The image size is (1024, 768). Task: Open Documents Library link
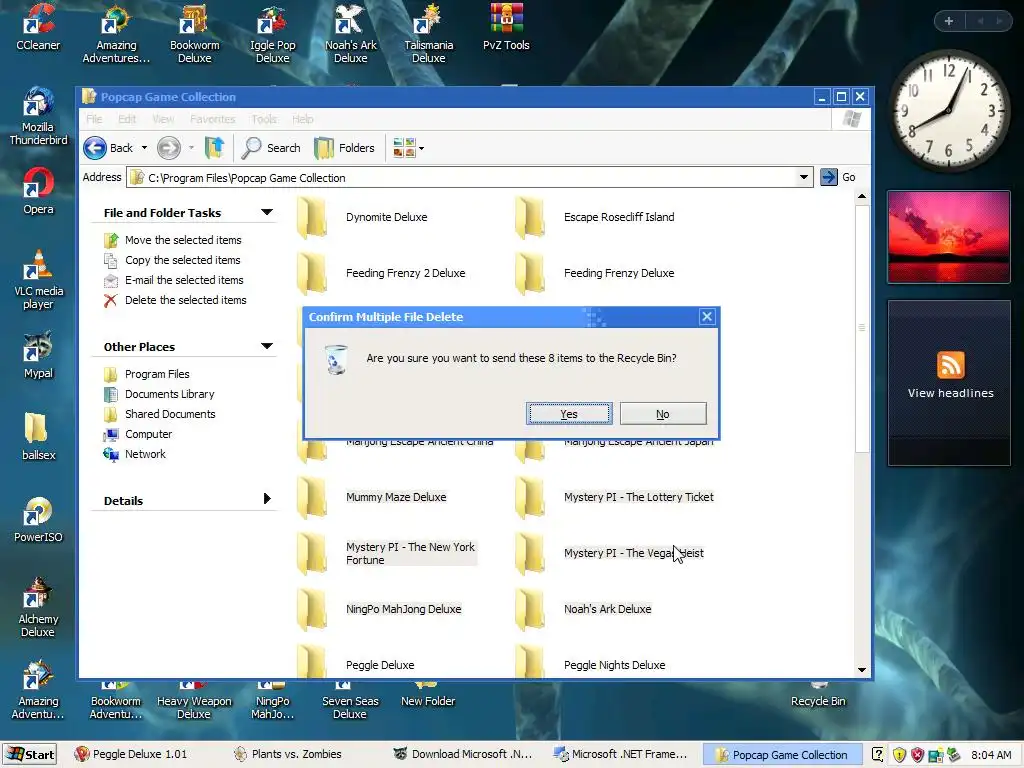[170, 394]
